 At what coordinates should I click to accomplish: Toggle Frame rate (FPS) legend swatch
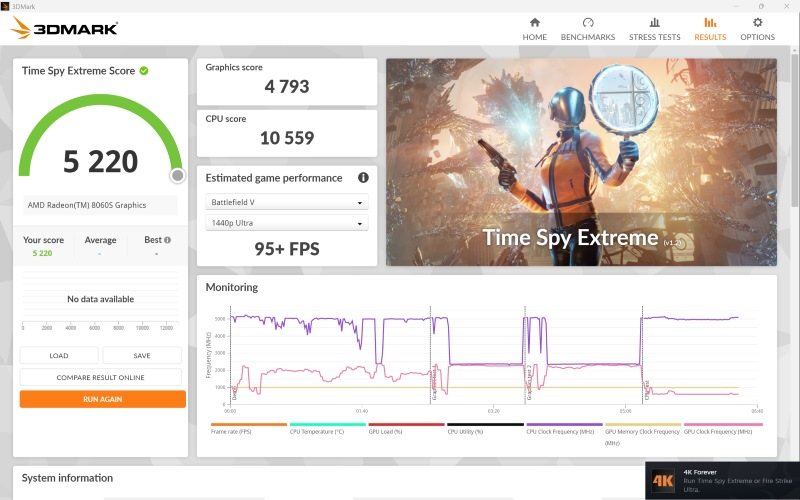(249, 424)
